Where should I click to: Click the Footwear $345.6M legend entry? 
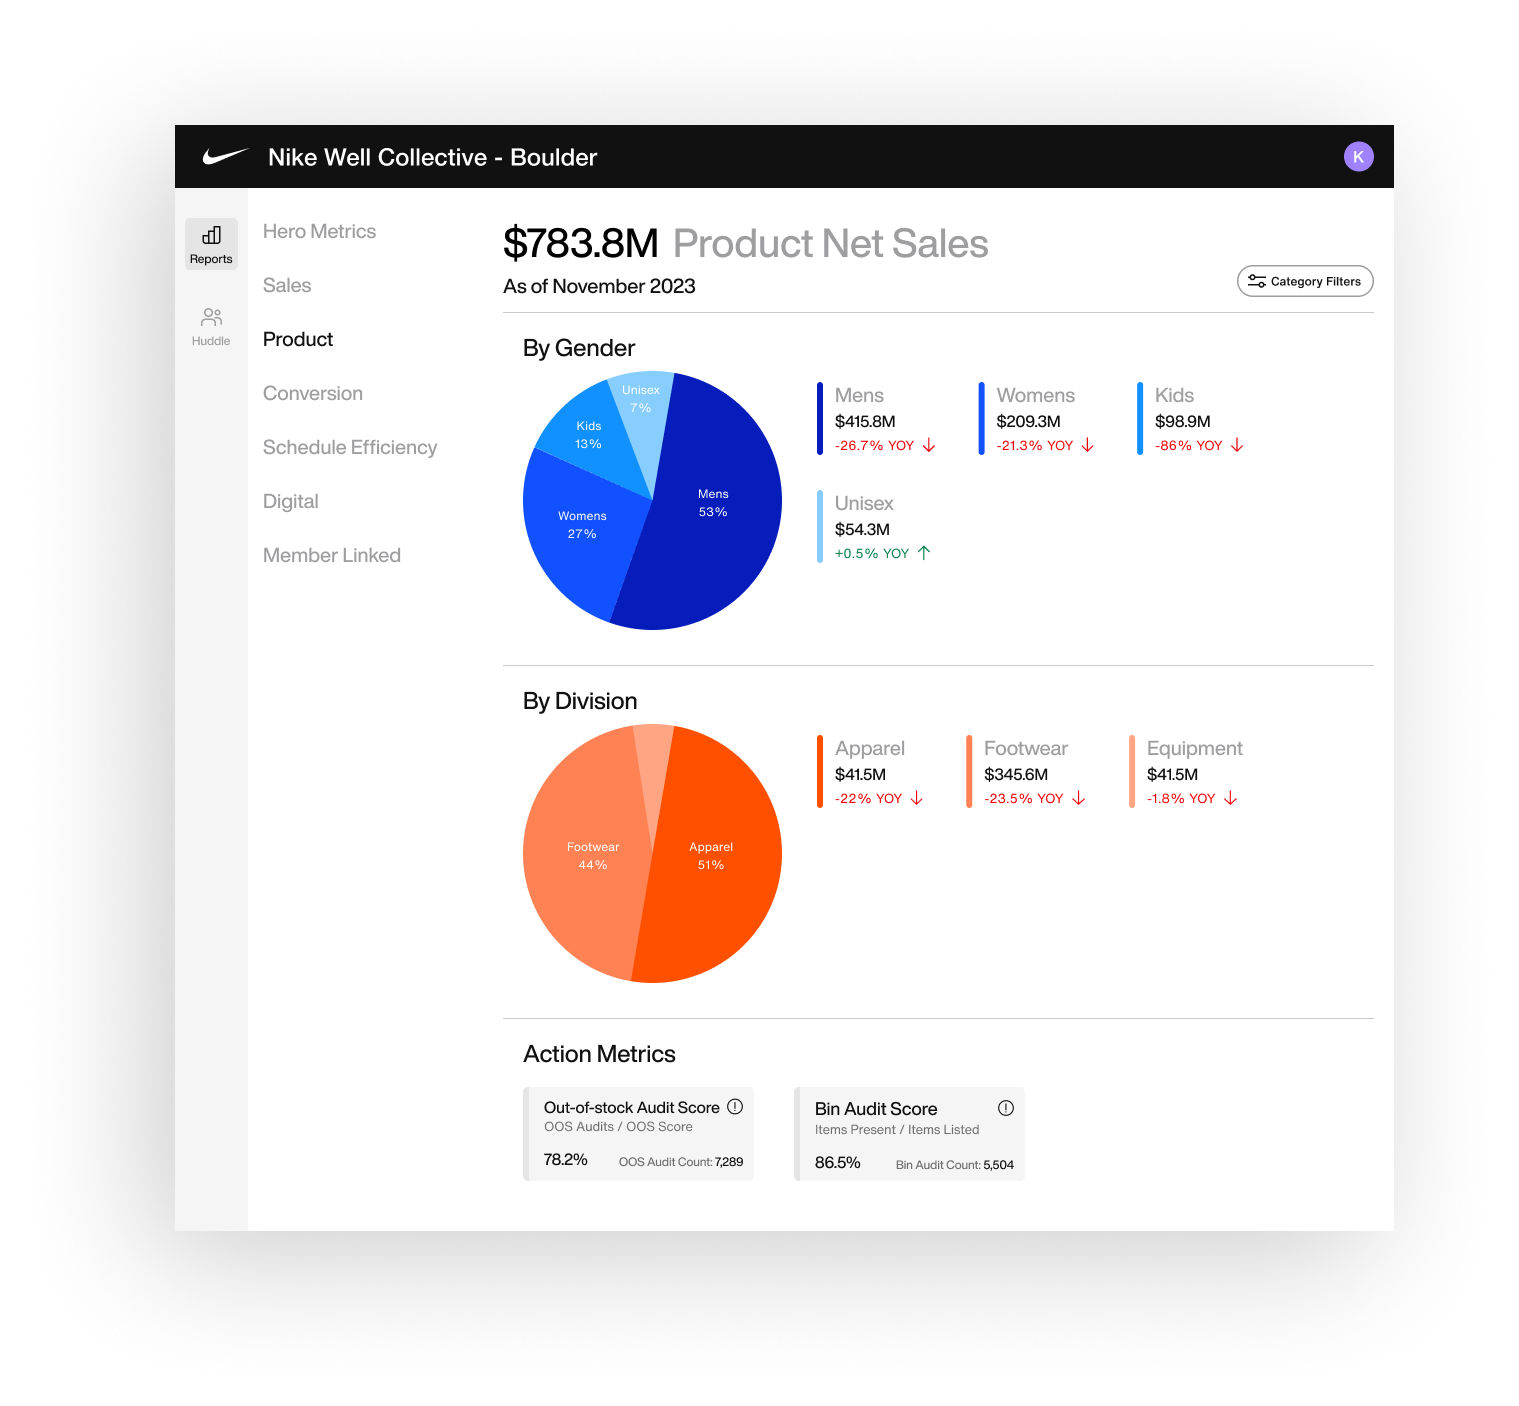click(1027, 772)
